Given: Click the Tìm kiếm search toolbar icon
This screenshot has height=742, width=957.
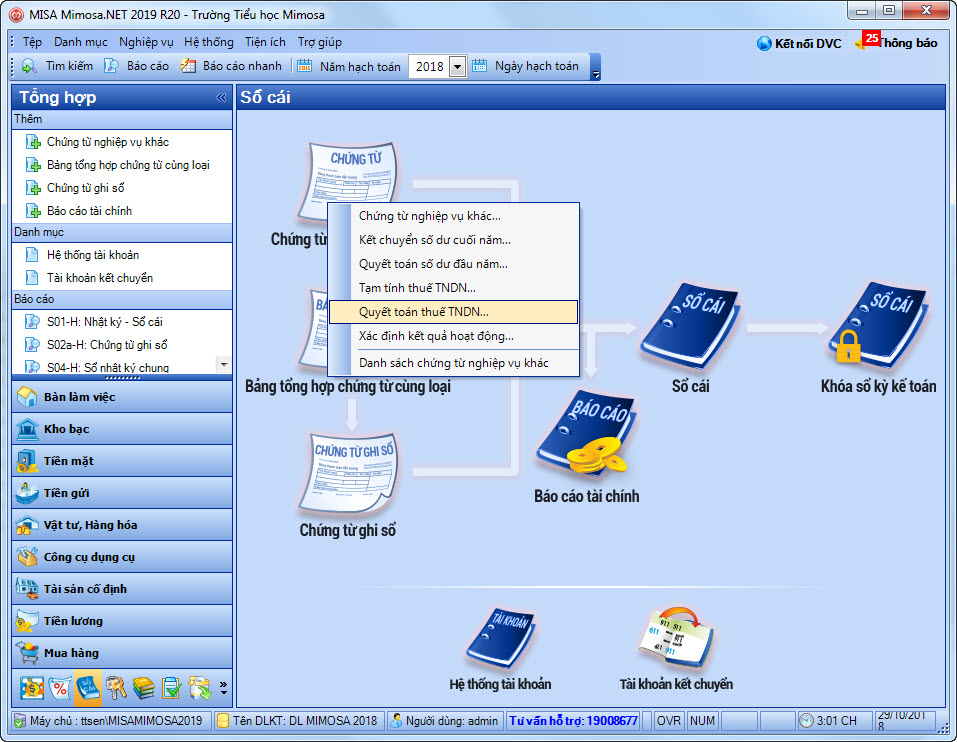Looking at the screenshot, I should point(29,66).
